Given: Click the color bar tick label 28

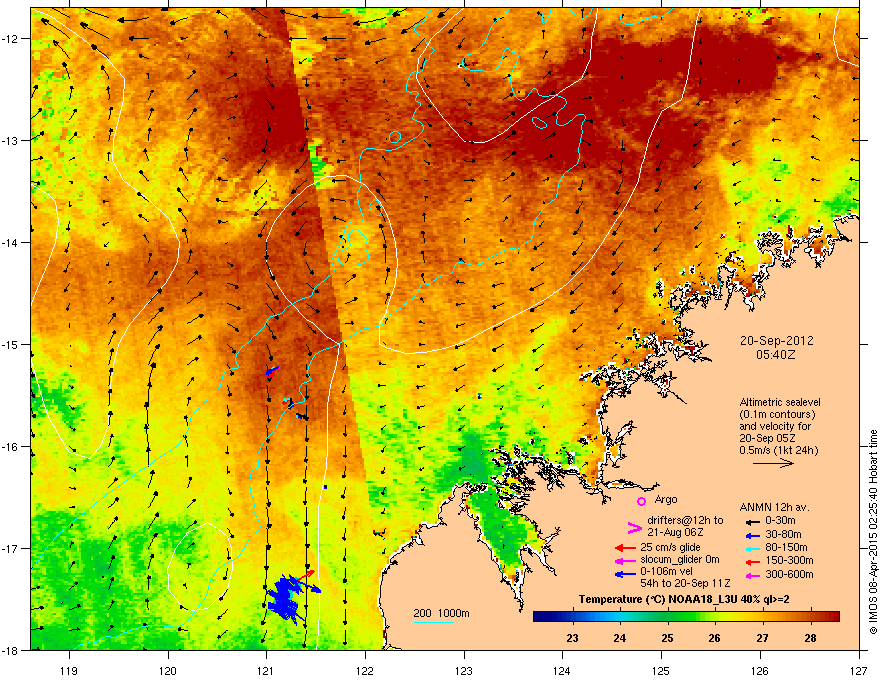Looking at the screenshot, I should point(810,638).
